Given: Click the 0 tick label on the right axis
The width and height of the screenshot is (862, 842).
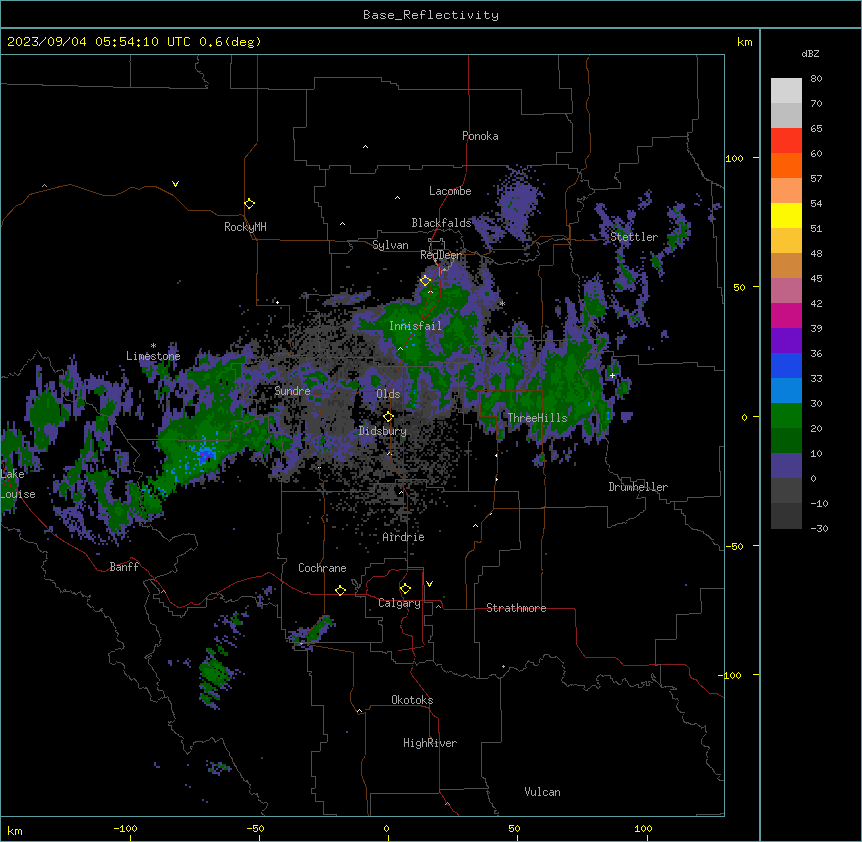Looking at the screenshot, I should coord(744,418).
